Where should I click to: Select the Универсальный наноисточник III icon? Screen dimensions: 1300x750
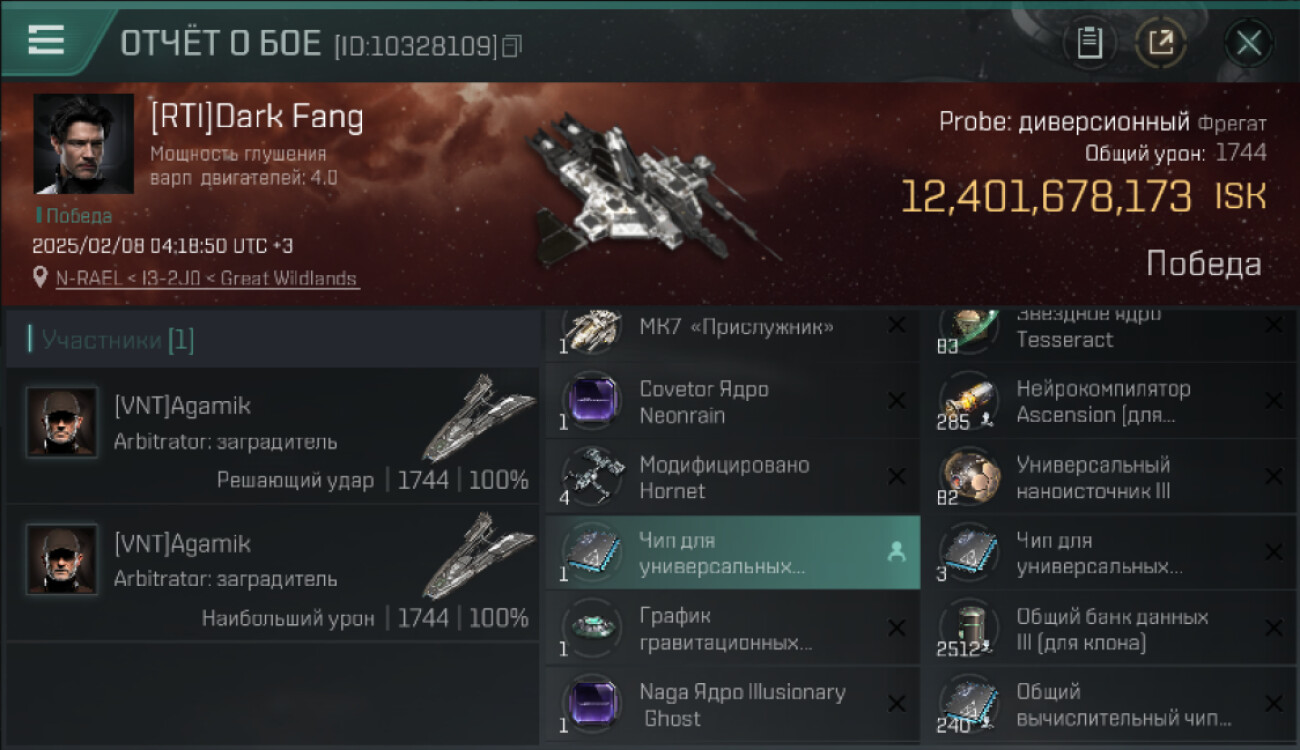(x=968, y=477)
